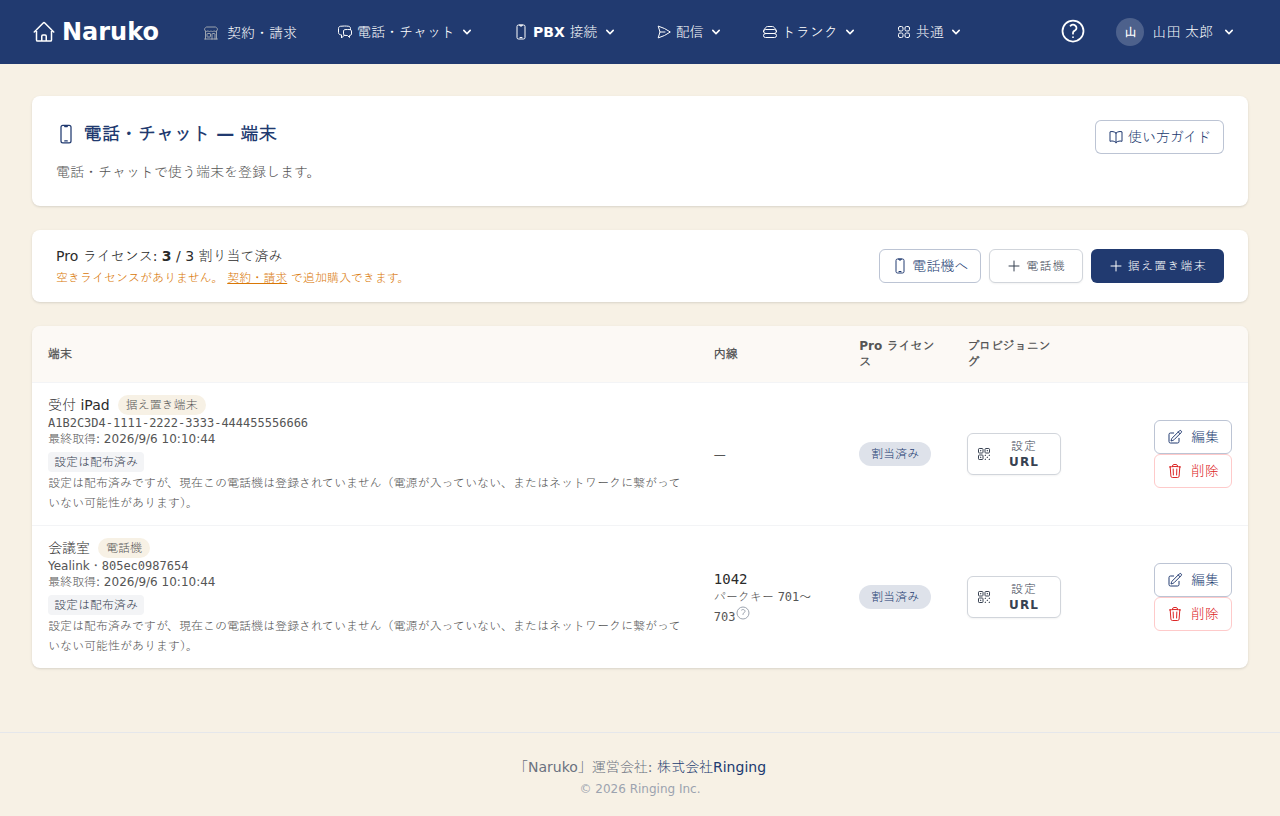Click Yealink · 805ec0987654 text
This screenshot has height=816, width=1280.
[x=118, y=566]
